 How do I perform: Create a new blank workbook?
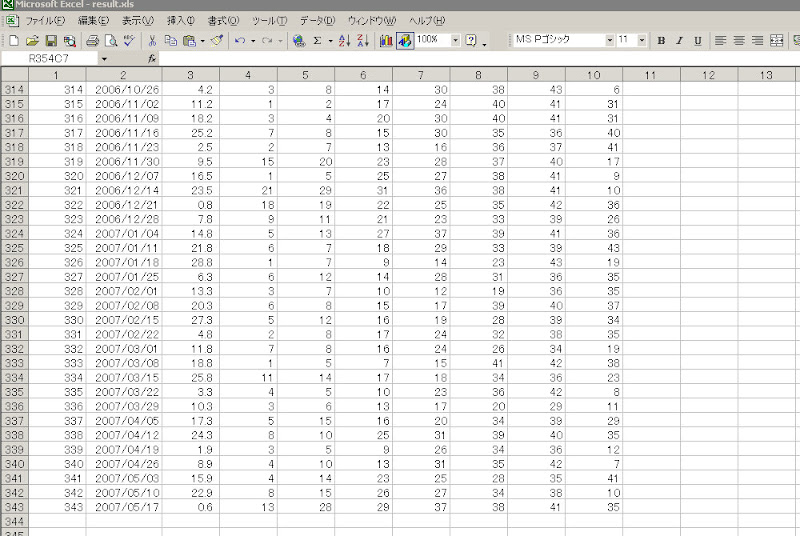click(14, 41)
